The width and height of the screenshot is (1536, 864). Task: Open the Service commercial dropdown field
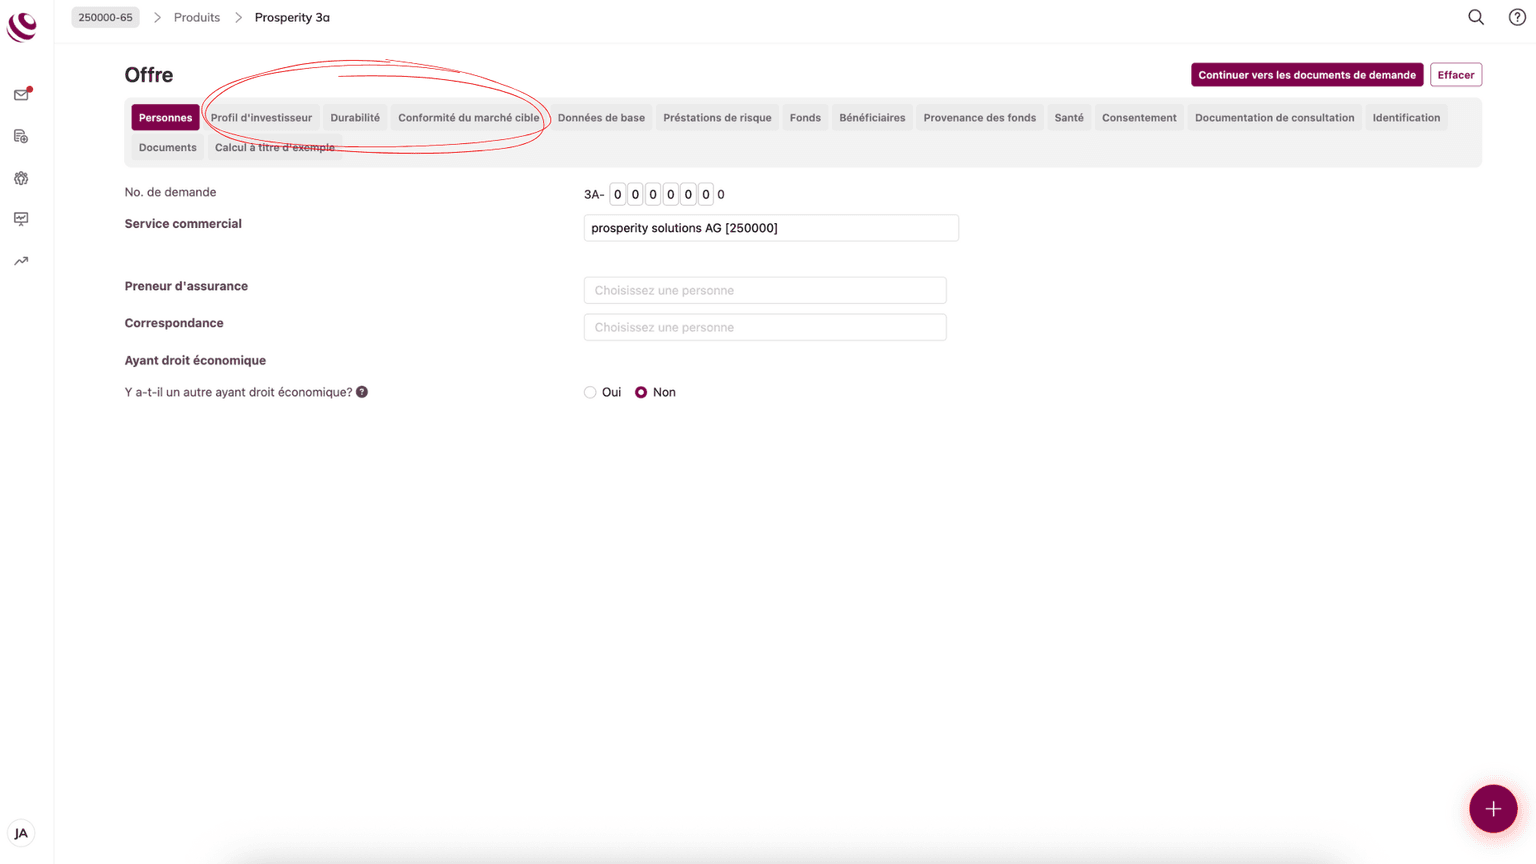click(x=770, y=228)
